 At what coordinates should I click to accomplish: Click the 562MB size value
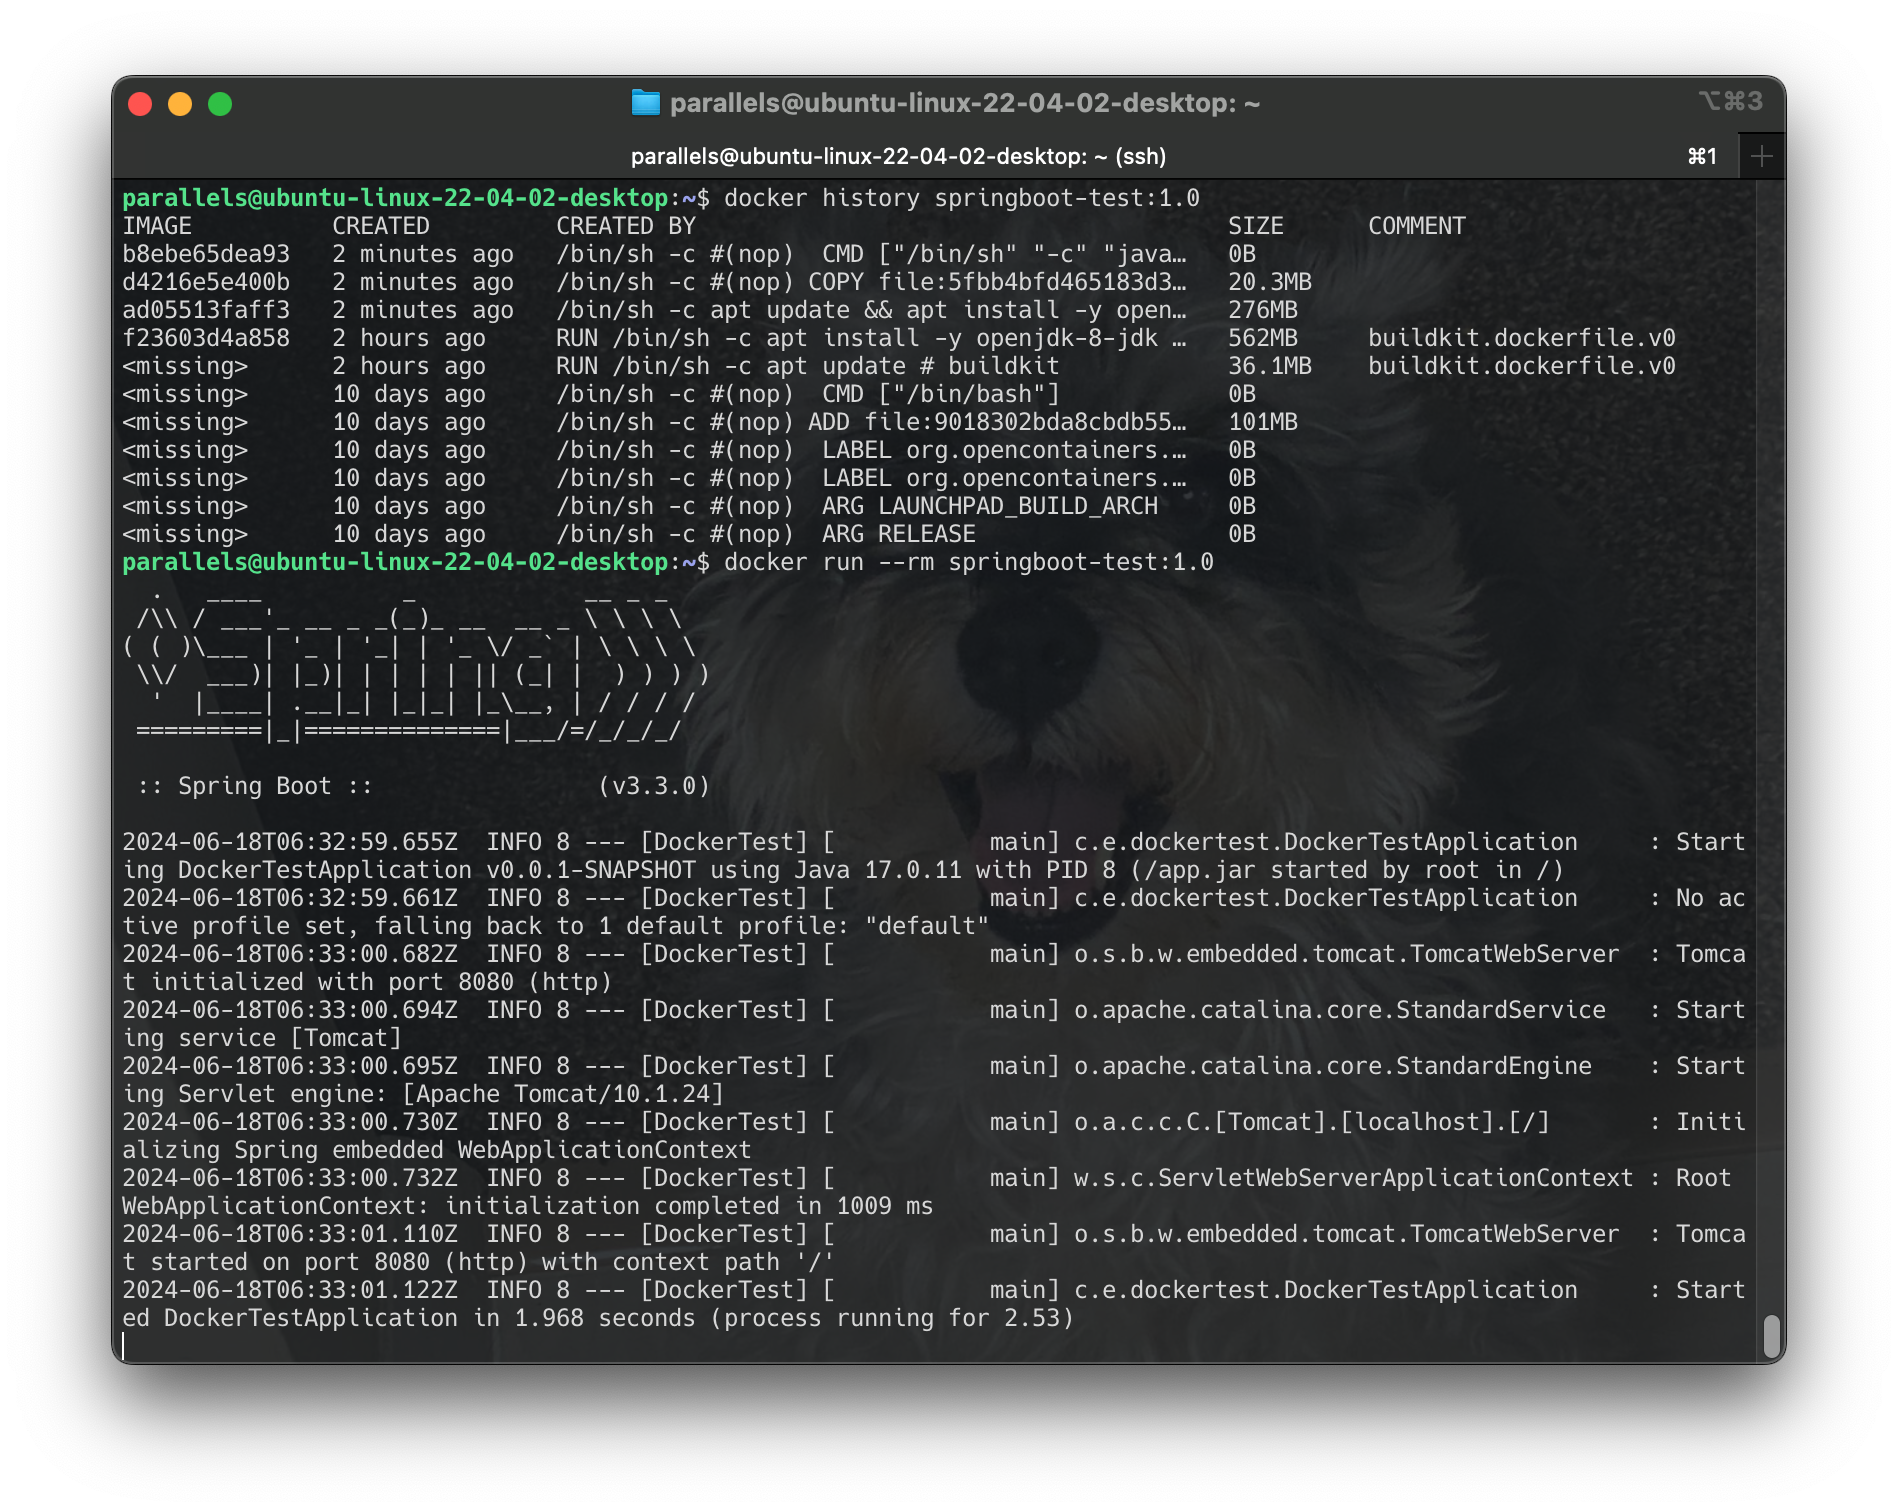tap(1263, 338)
